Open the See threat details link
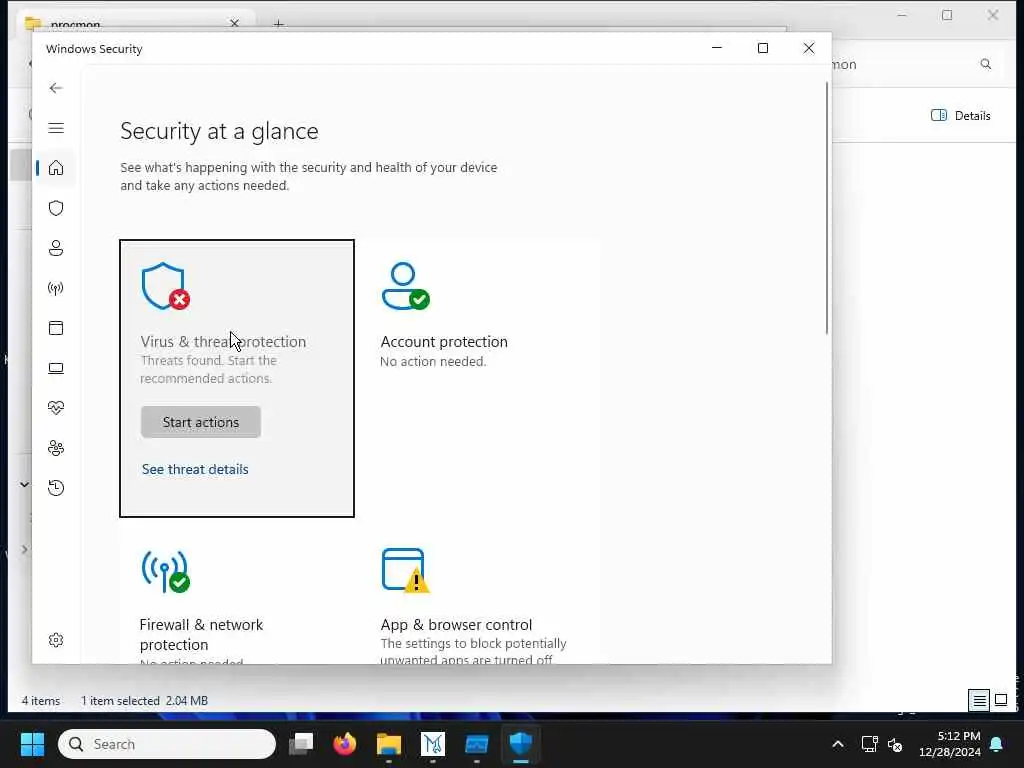 (x=195, y=469)
